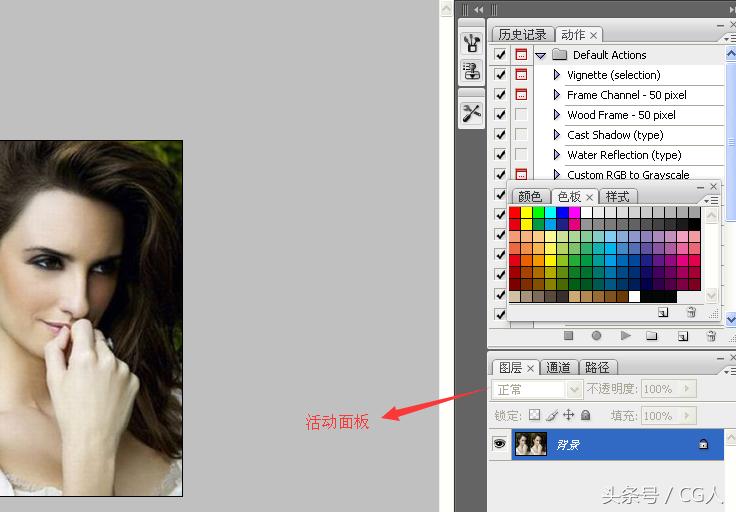This screenshot has width=736, height=512.
Task: Close the 色板 tab with its x
Action: click(x=590, y=197)
